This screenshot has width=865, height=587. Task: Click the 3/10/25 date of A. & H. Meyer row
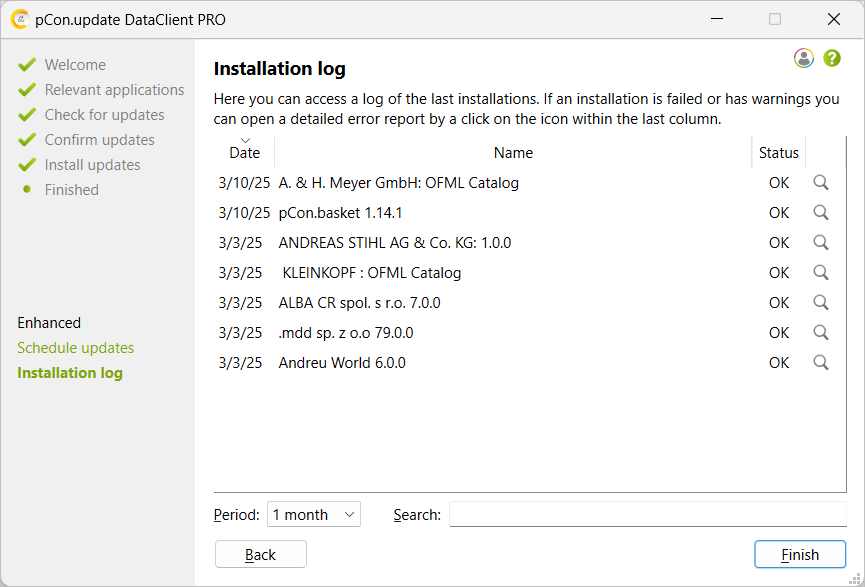[244, 183]
